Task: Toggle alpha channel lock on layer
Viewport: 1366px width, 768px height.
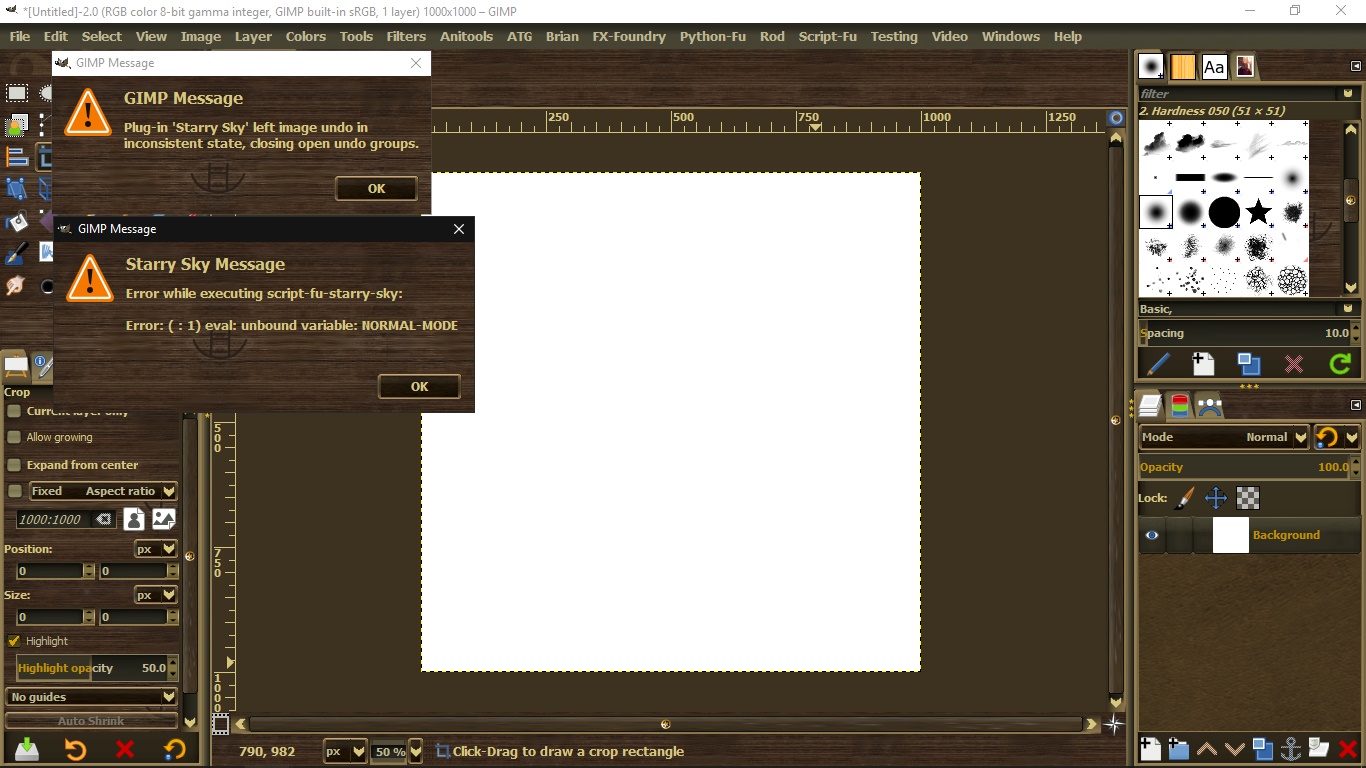Action: 1248,497
